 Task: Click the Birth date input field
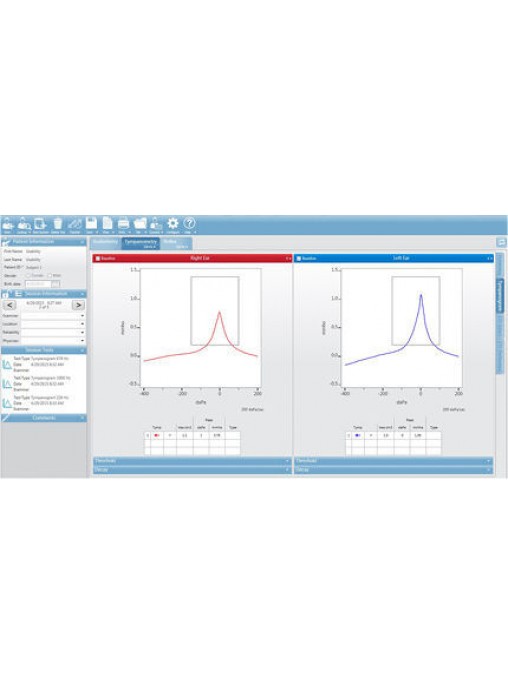tap(38, 284)
